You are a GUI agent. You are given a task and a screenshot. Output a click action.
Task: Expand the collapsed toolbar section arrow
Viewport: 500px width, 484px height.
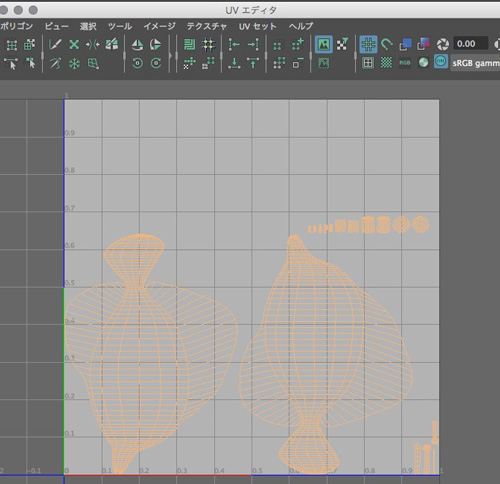point(170,55)
